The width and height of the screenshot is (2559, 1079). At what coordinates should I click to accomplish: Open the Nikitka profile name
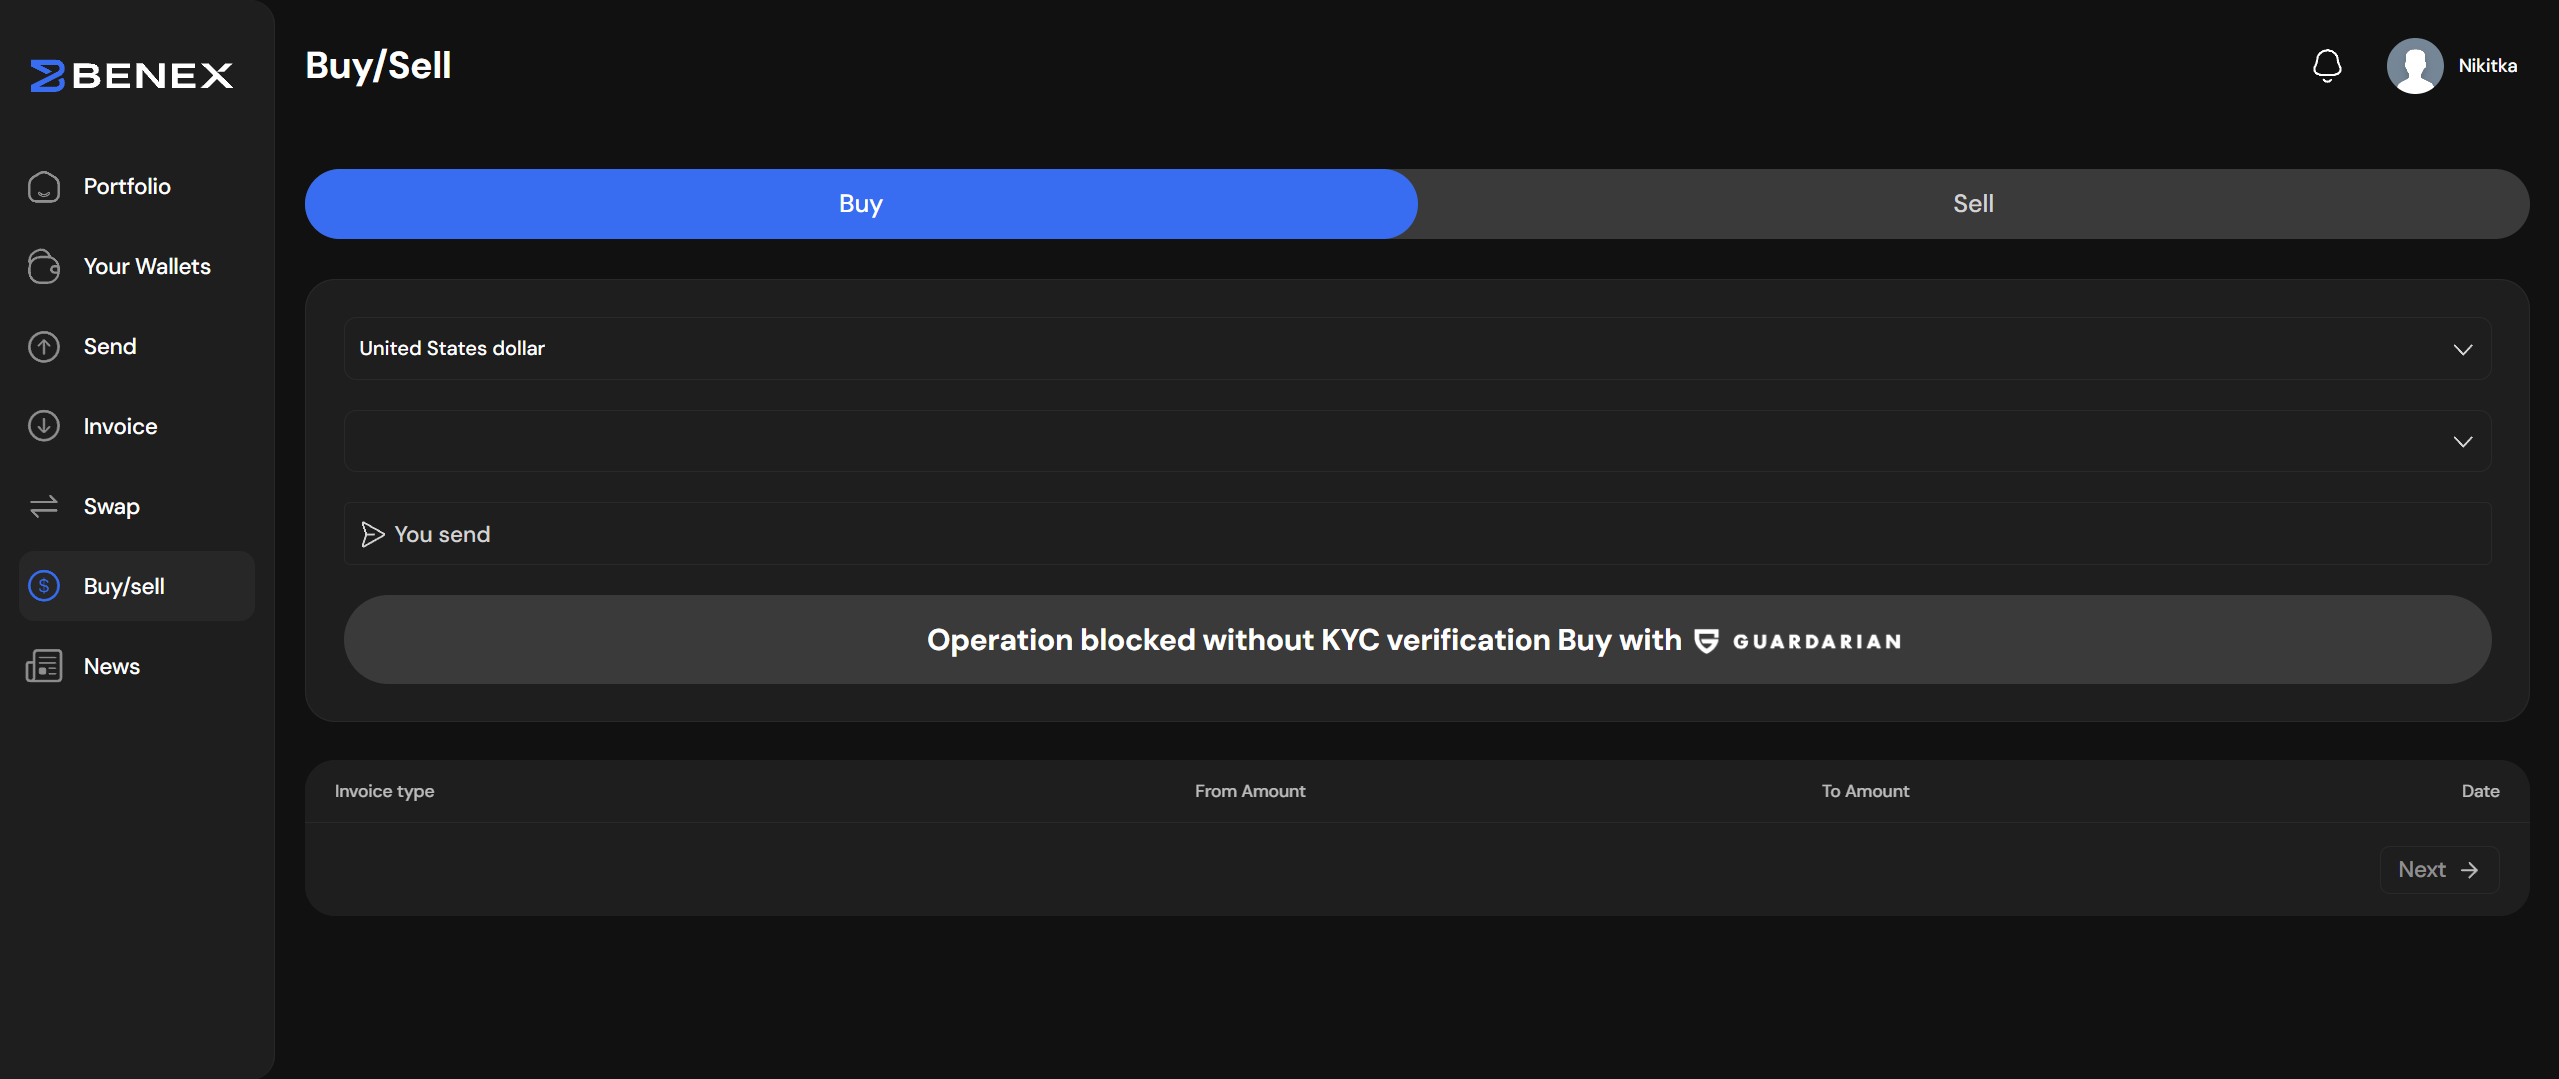coord(2487,66)
